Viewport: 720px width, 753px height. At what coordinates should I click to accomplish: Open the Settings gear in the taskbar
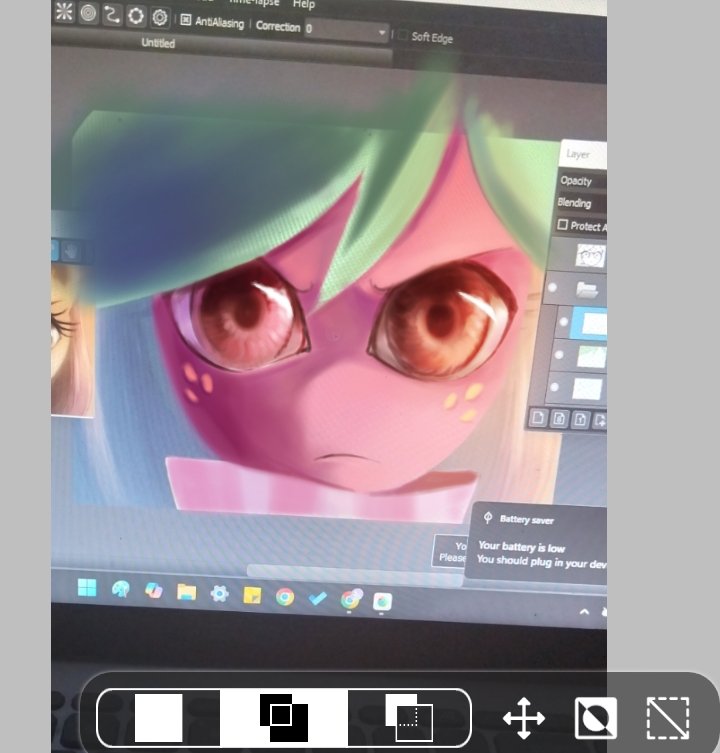click(220, 594)
